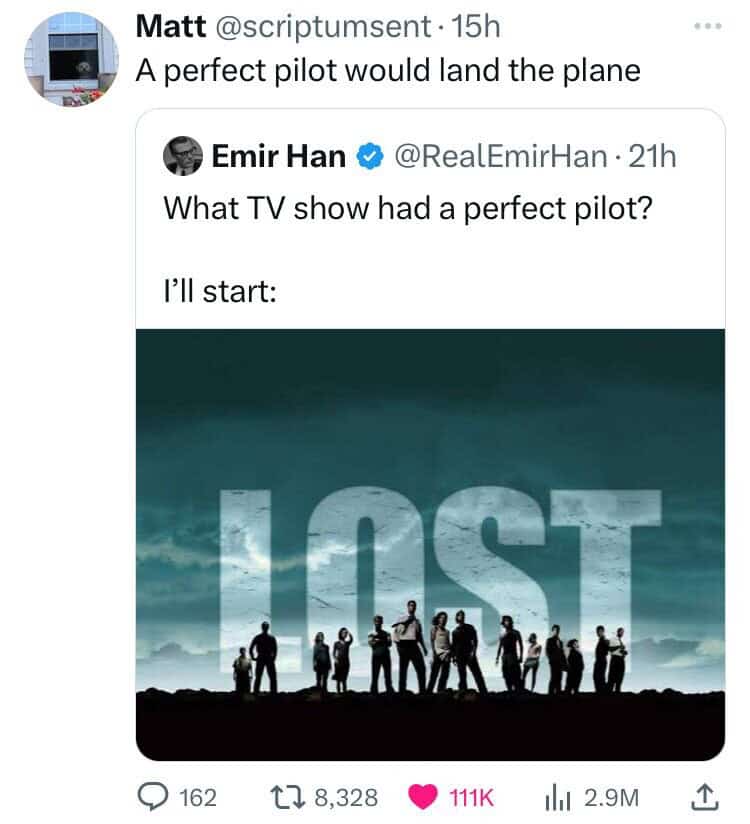Screen dimensions: 750x824
Task: Click the 162 replies count
Action: 198,798
